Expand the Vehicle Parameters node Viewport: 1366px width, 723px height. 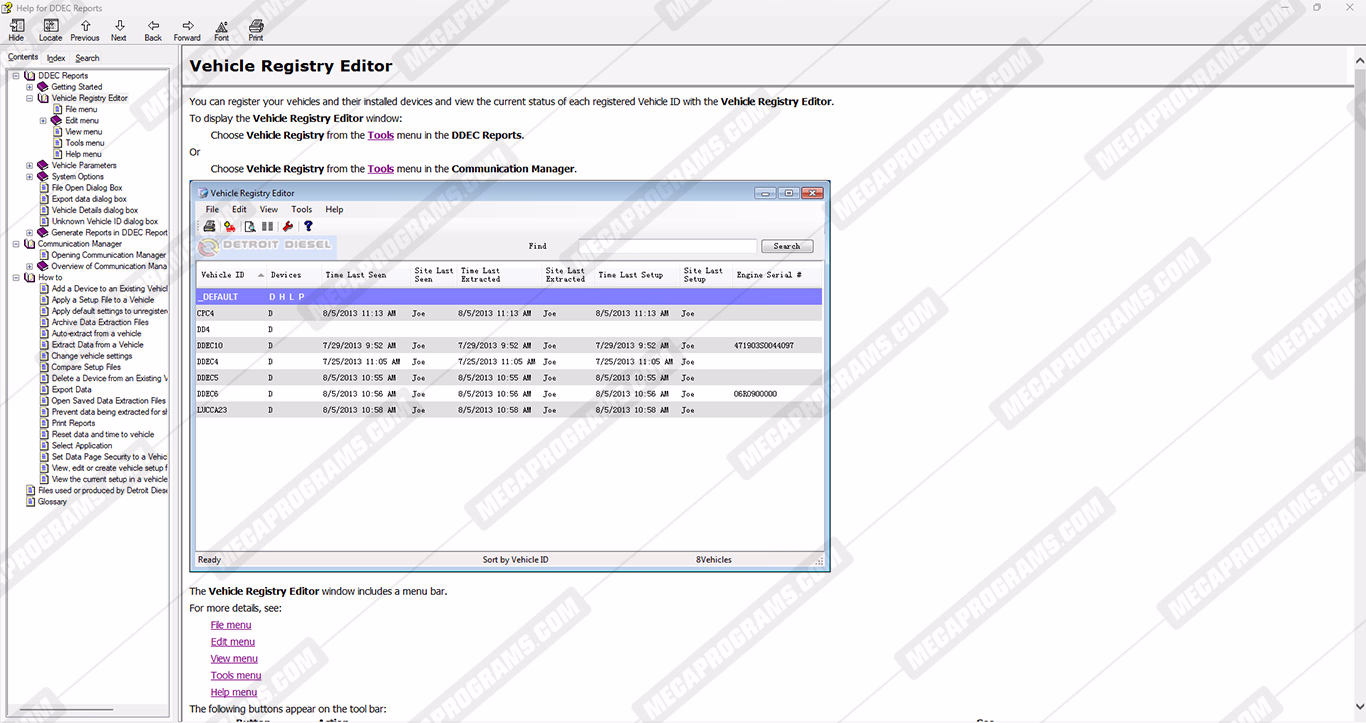tap(30, 166)
